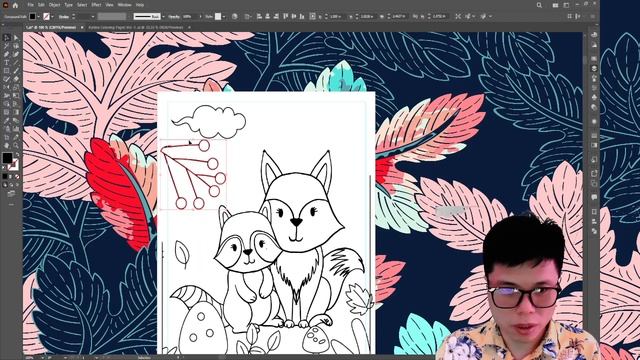Open the Effect menu
Image resolution: width=640 pixels, height=360 pixels.
[x=96, y=5]
